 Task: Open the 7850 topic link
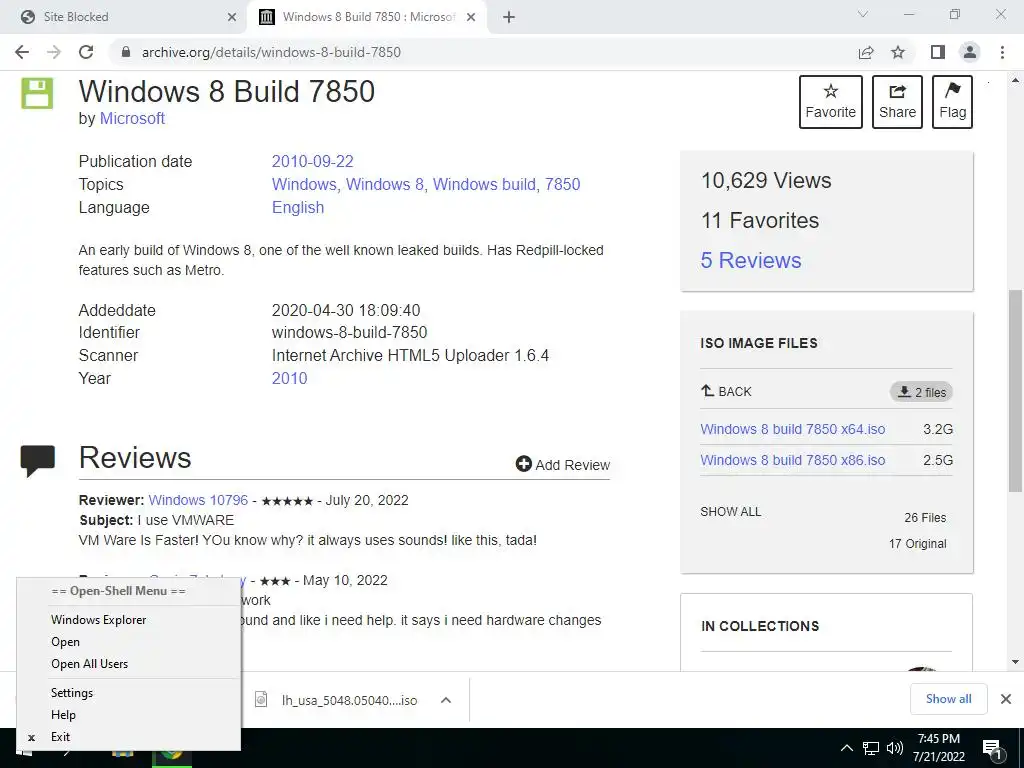[562, 184]
